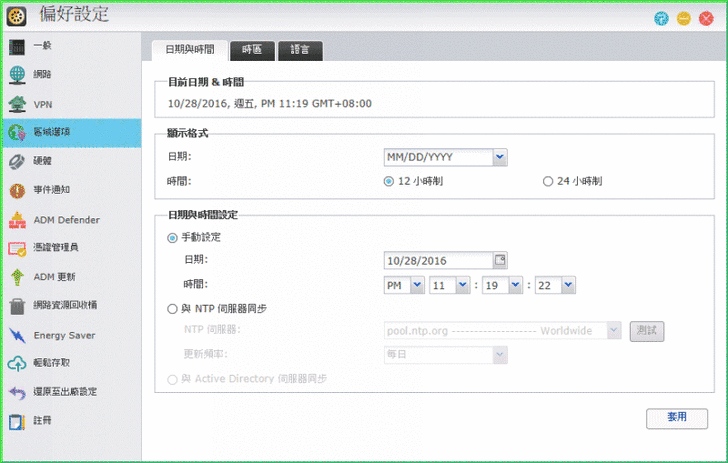
Task: Open the update frequency (每日) dropdown
Action: coord(500,355)
